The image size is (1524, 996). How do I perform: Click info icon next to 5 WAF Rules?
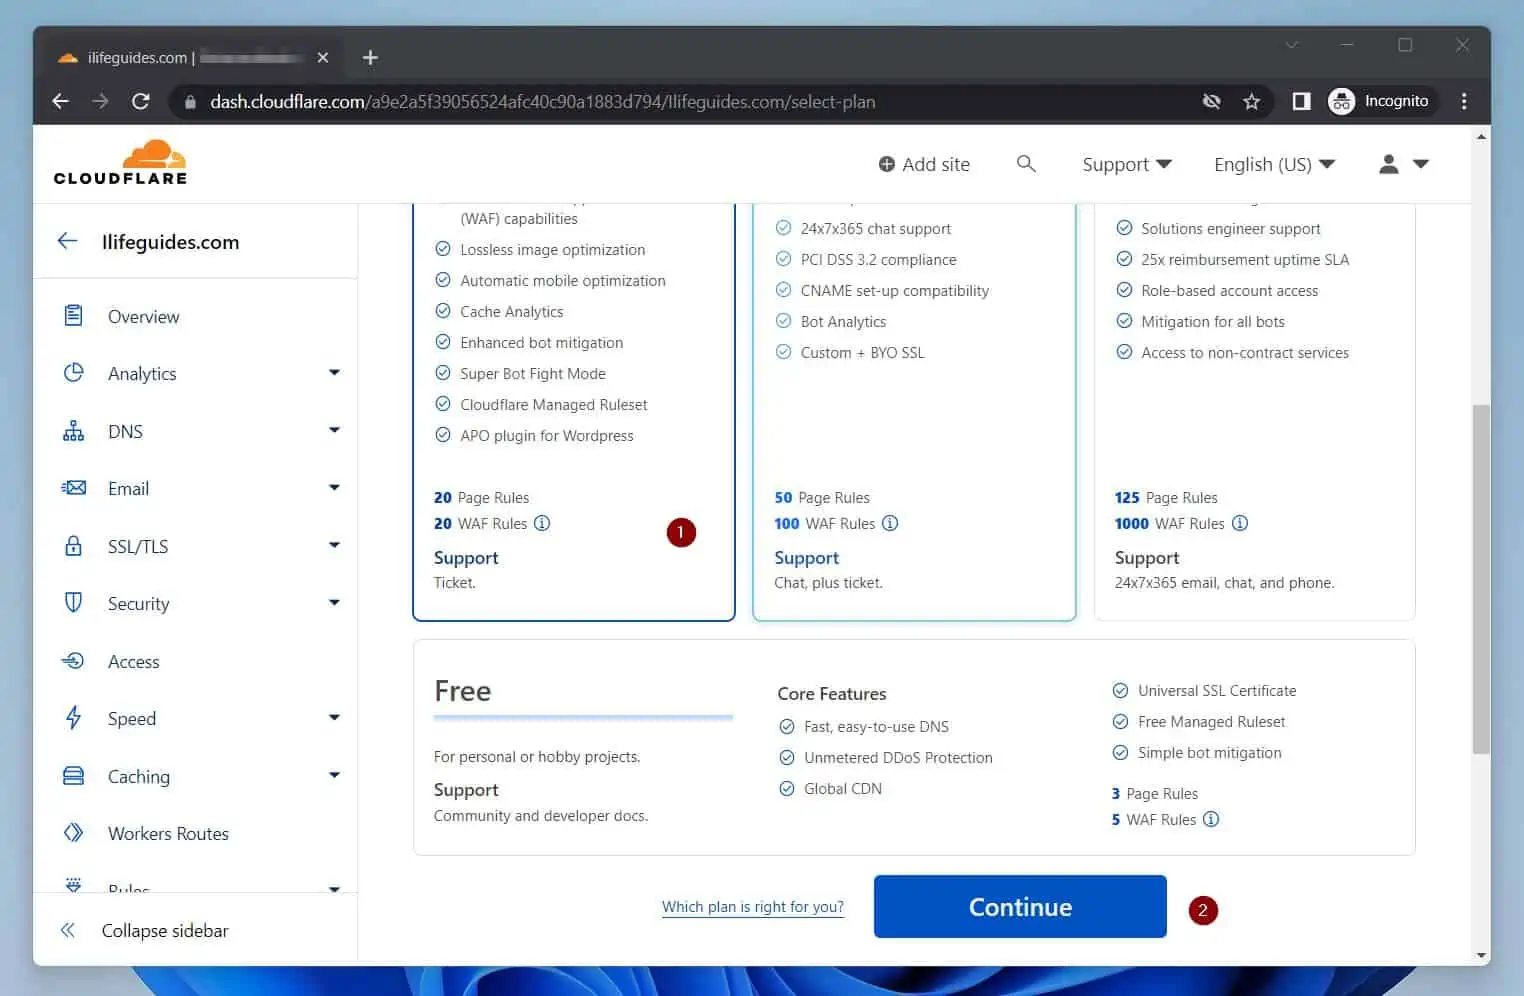tap(1211, 819)
